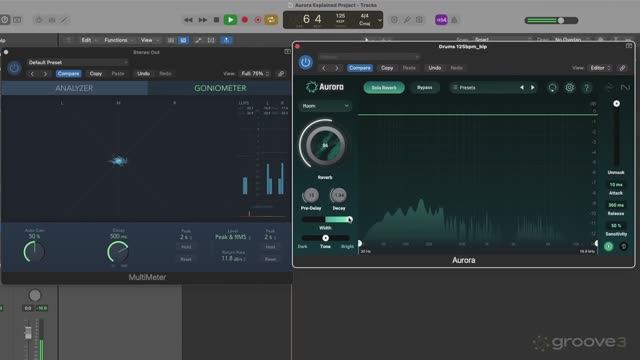Click the Aurora reset/refresh circular icon
This screenshot has height=360, width=640.
click(552, 88)
